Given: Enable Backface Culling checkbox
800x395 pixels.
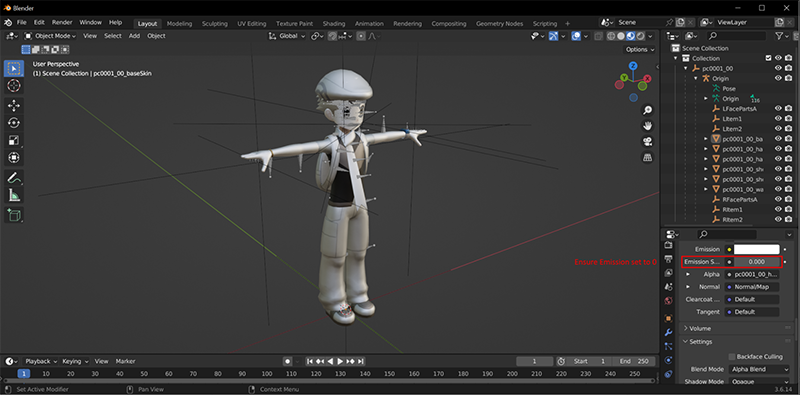Looking at the screenshot, I should [x=732, y=357].
